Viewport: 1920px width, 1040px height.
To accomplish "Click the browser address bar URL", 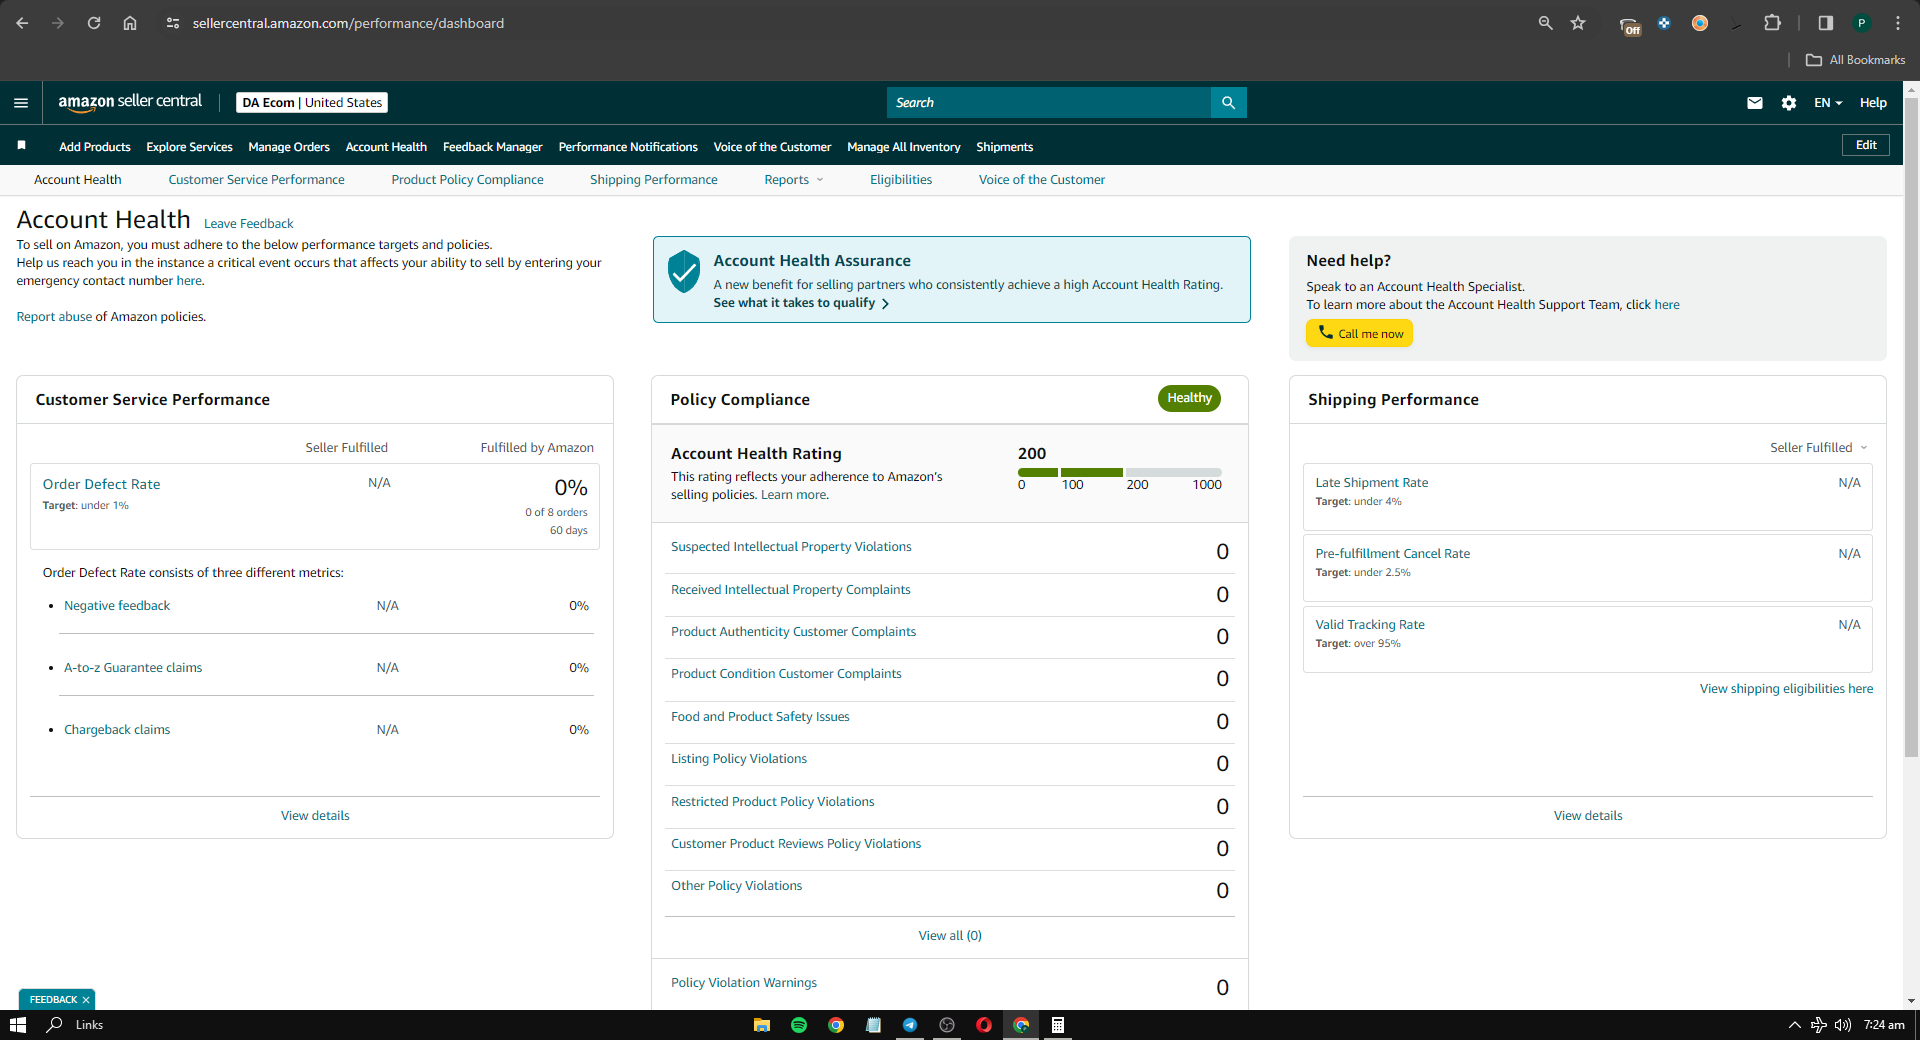I will click(348, 23).
